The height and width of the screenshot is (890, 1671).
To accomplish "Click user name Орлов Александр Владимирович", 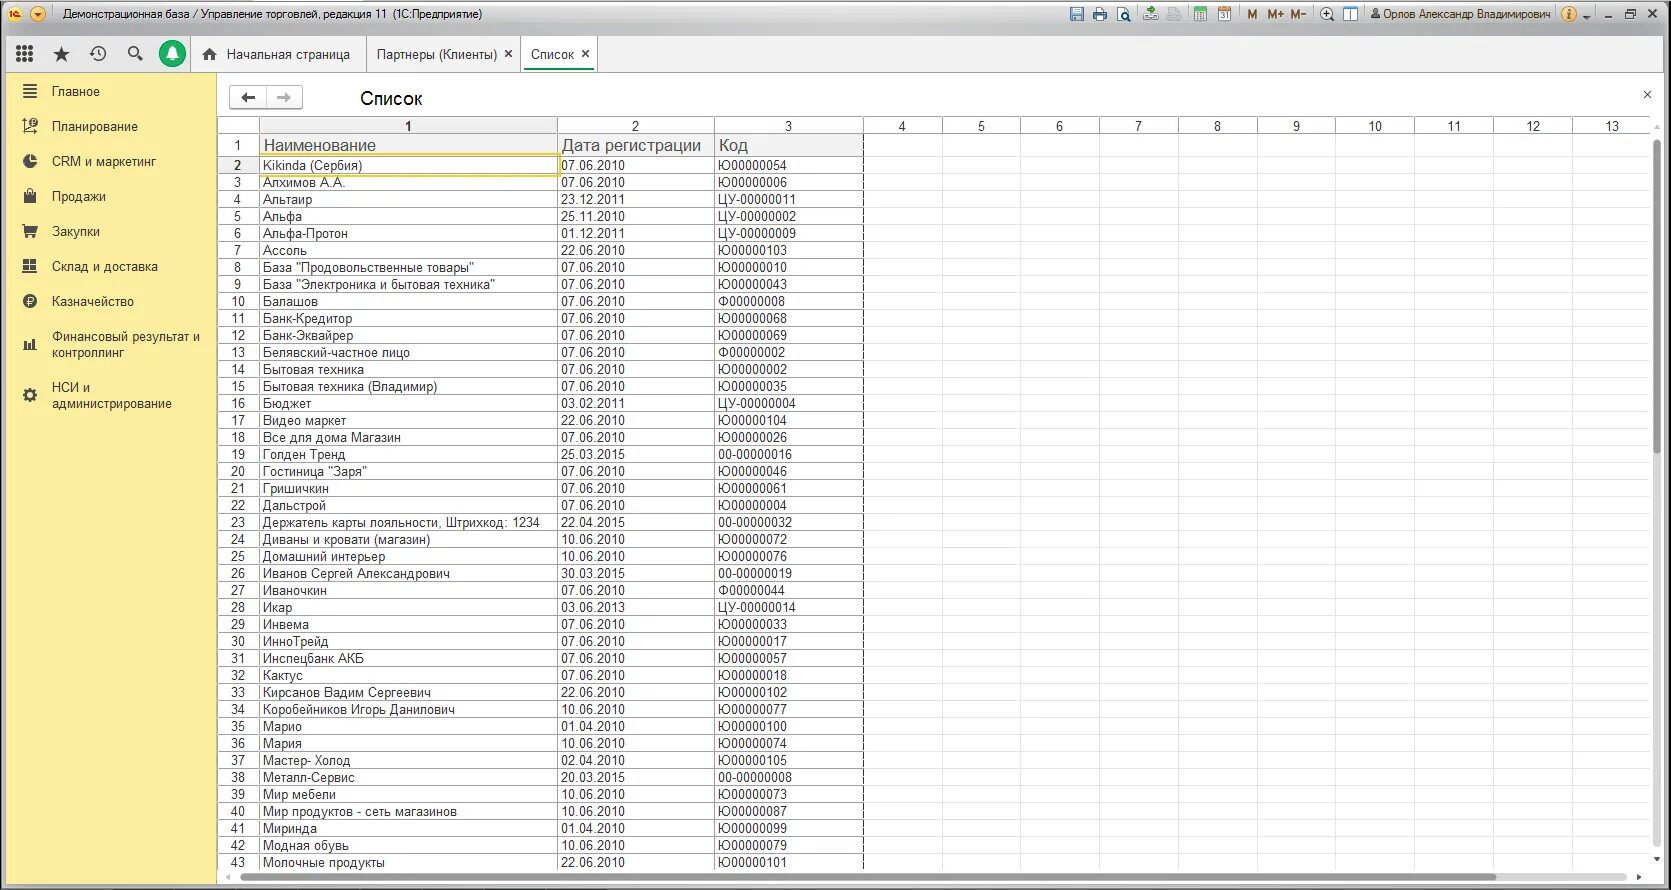I will pos(1467,14).
